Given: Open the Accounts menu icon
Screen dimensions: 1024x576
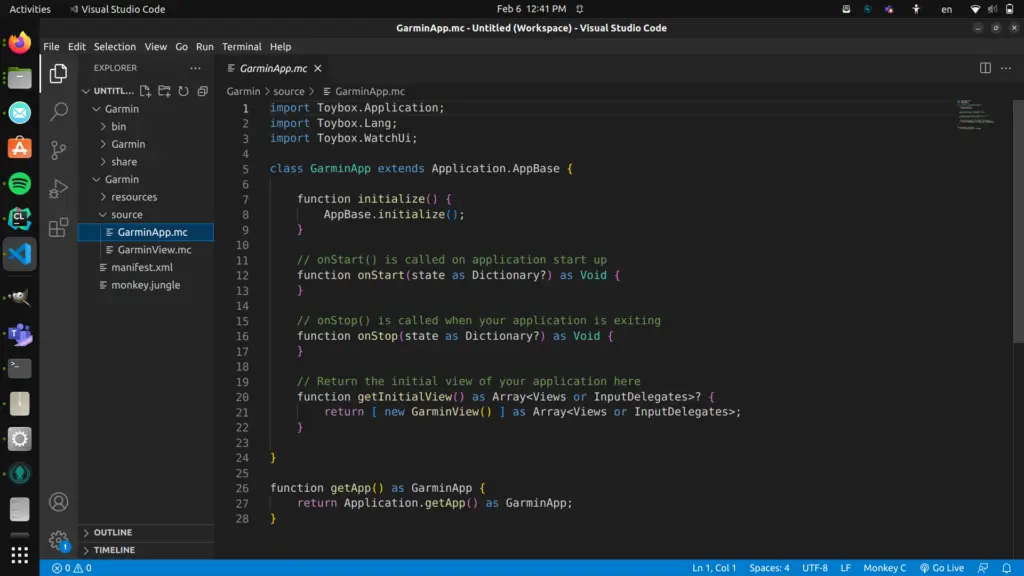Looking at the screenshot, I should tap(58, 502).
